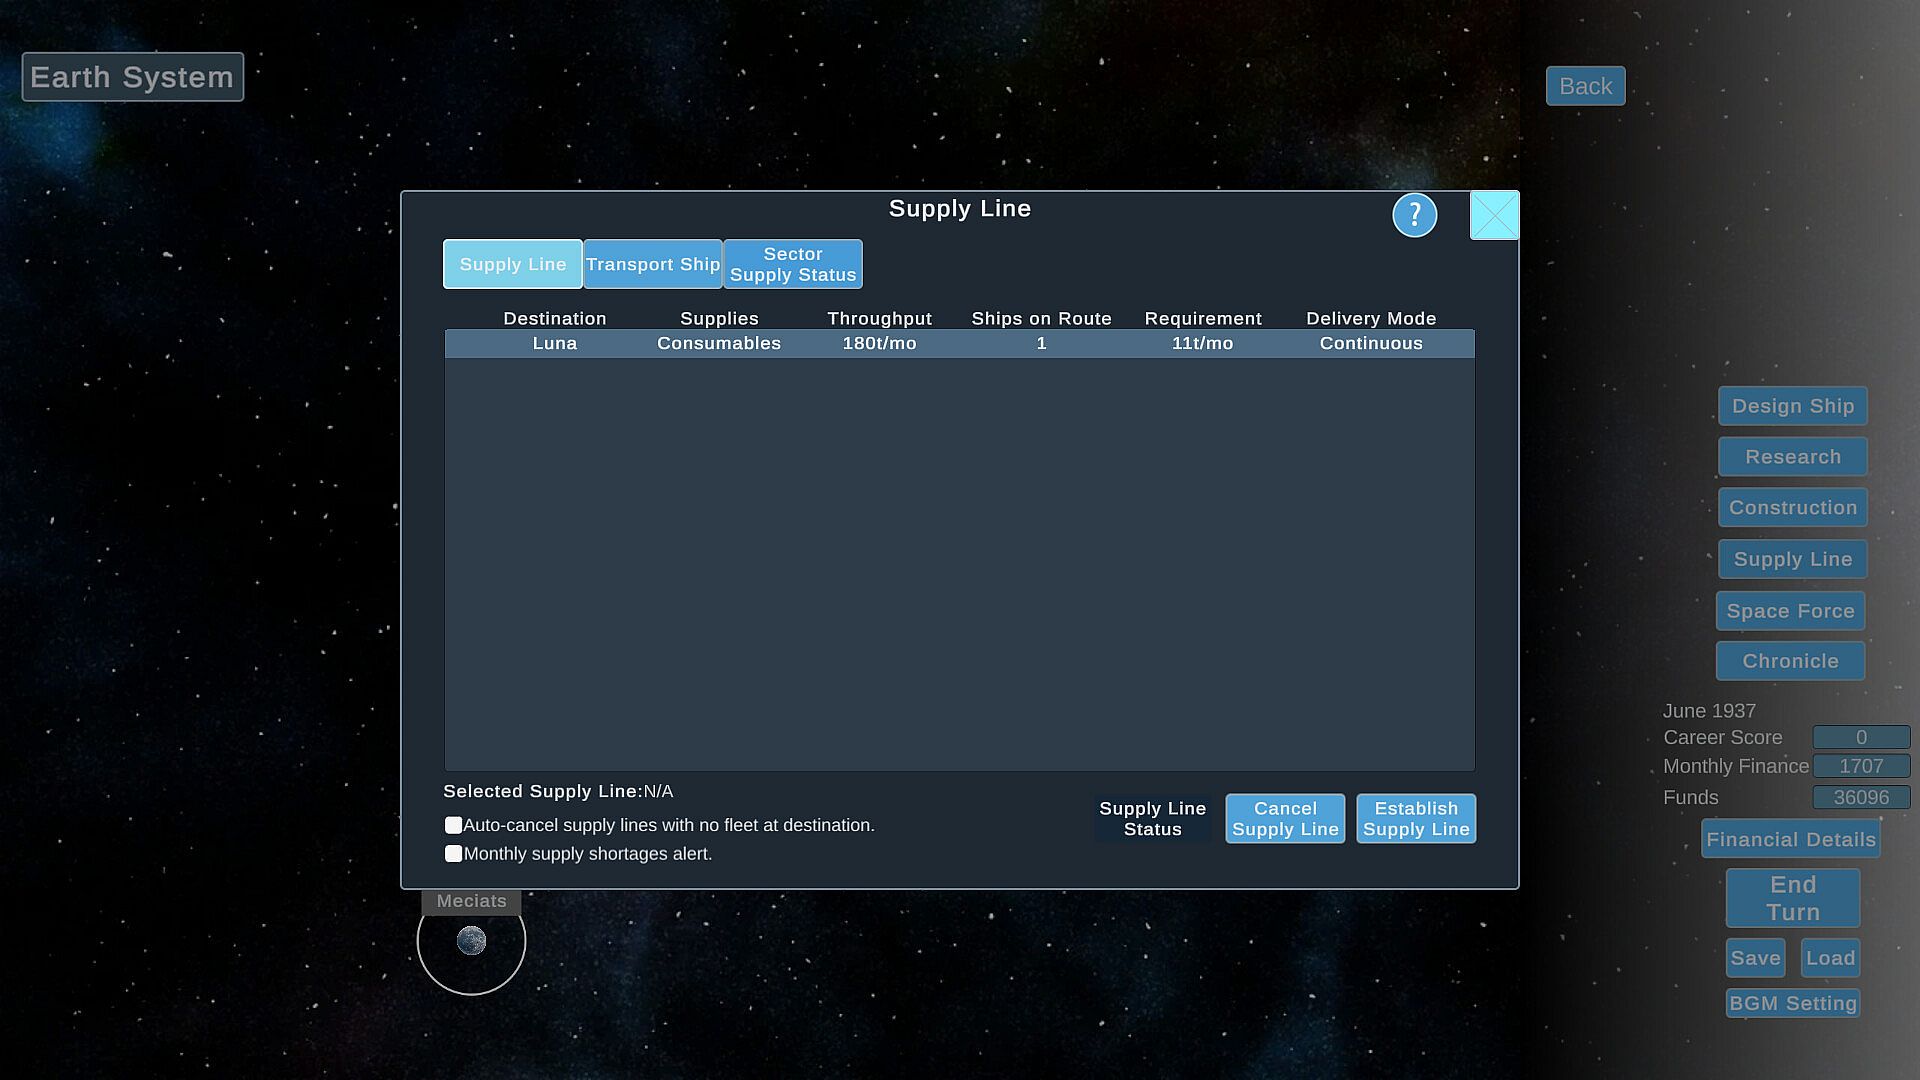The width and height of the screenshot is (1920, 1080).
Task: Open BGM Setting
Action: [1792, 1003]
